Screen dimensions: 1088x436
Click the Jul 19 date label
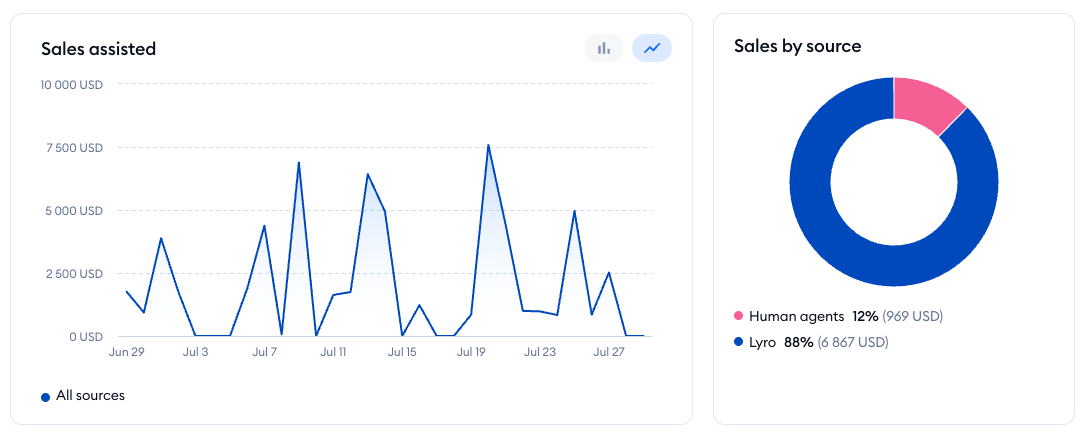point(470,353)
